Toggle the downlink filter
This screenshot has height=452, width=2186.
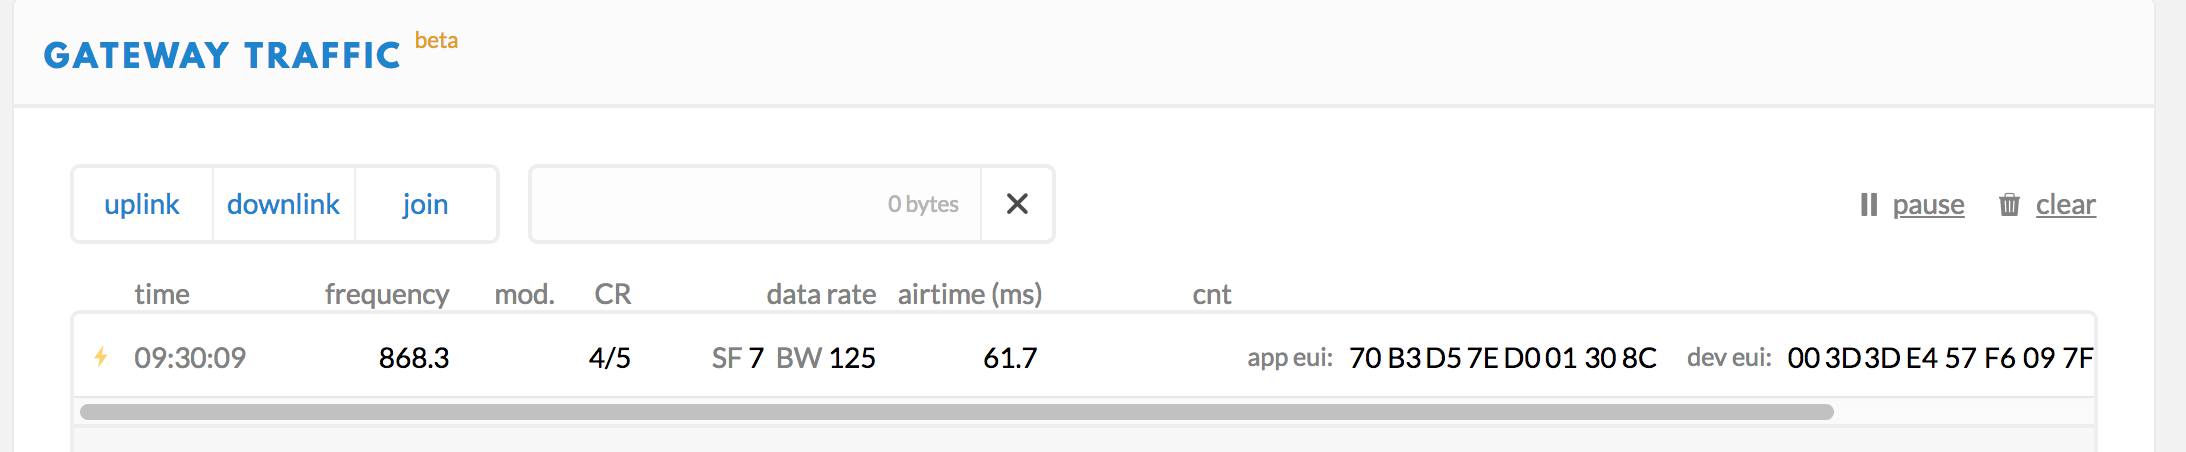284,204
